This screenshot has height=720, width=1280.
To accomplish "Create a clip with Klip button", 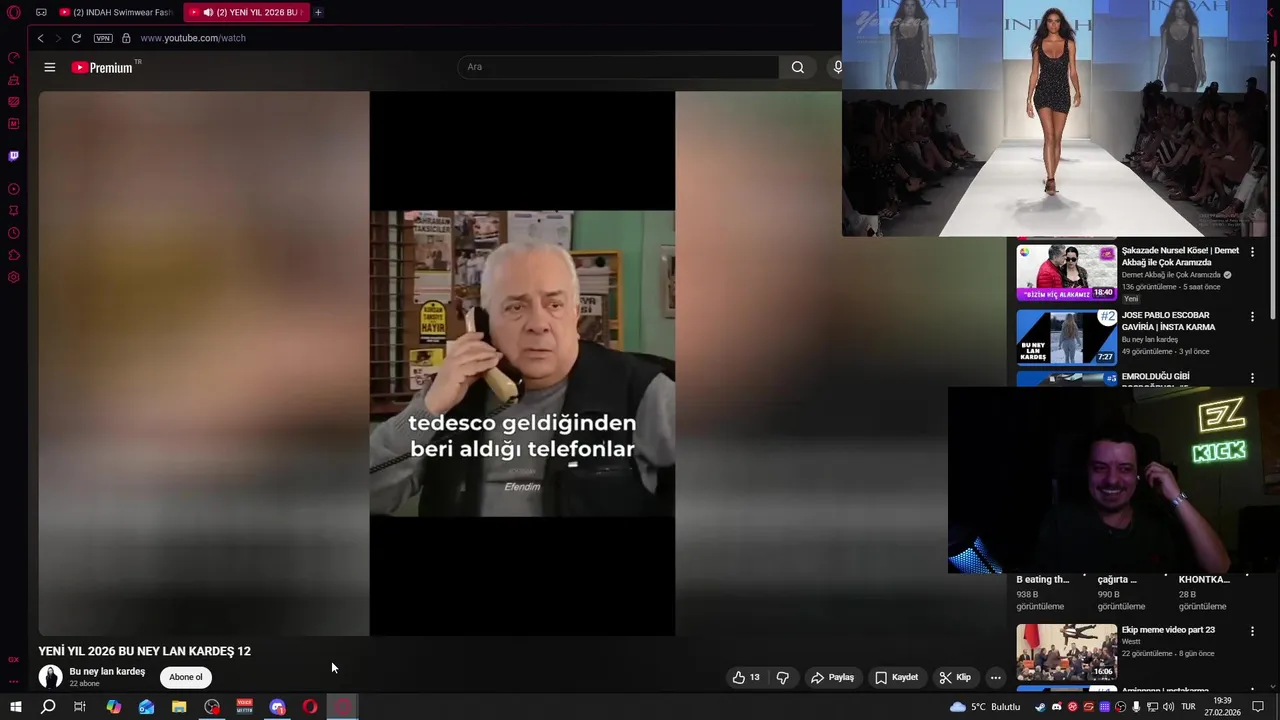I will [x=955, y=677].
